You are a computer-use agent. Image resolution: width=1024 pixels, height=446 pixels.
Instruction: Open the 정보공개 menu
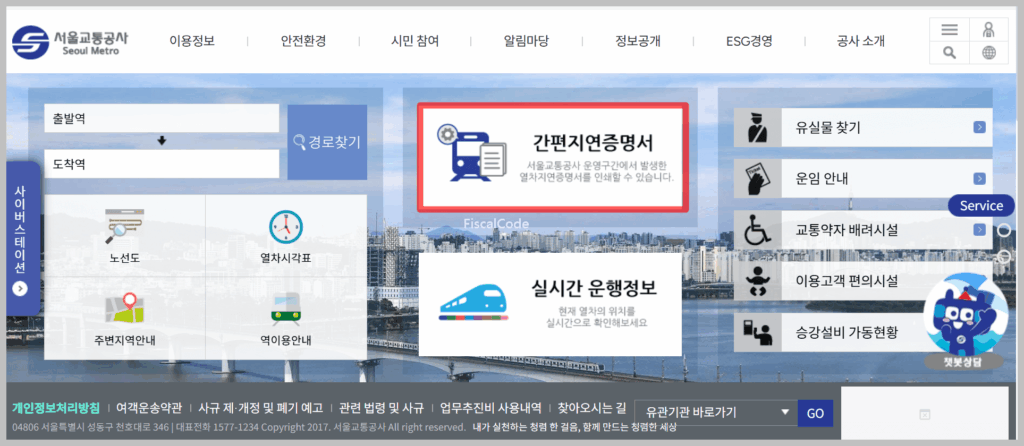pyautogui.click(x=637, y=41)
